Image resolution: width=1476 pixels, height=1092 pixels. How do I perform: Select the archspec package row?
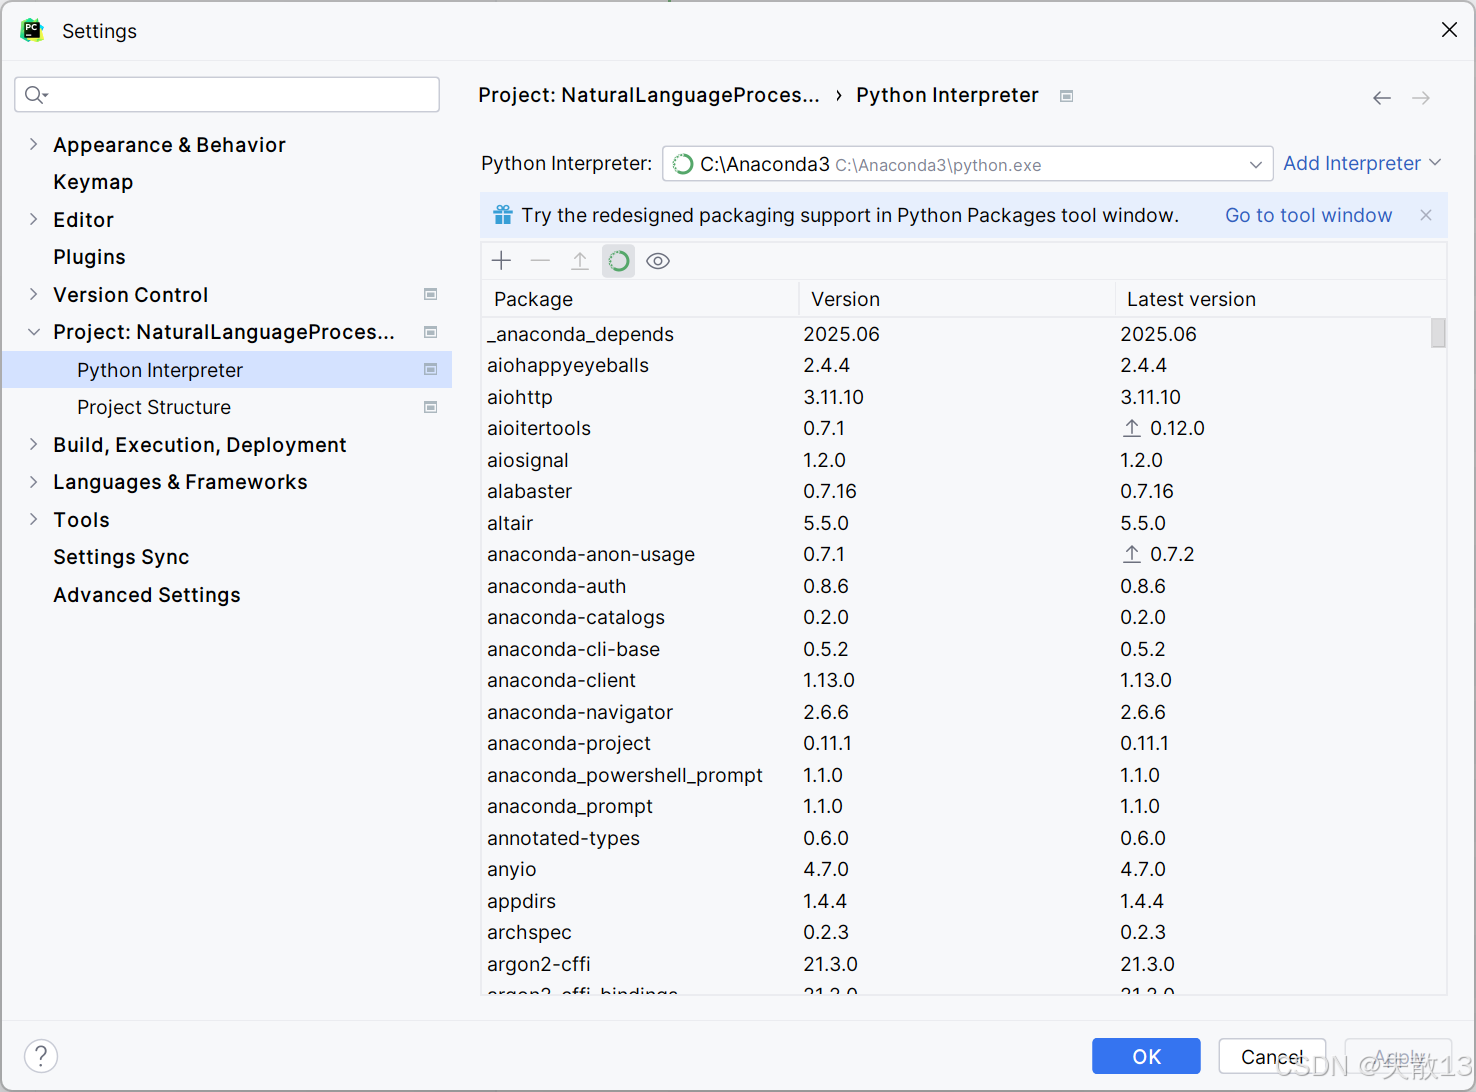(x=956, y=932)
